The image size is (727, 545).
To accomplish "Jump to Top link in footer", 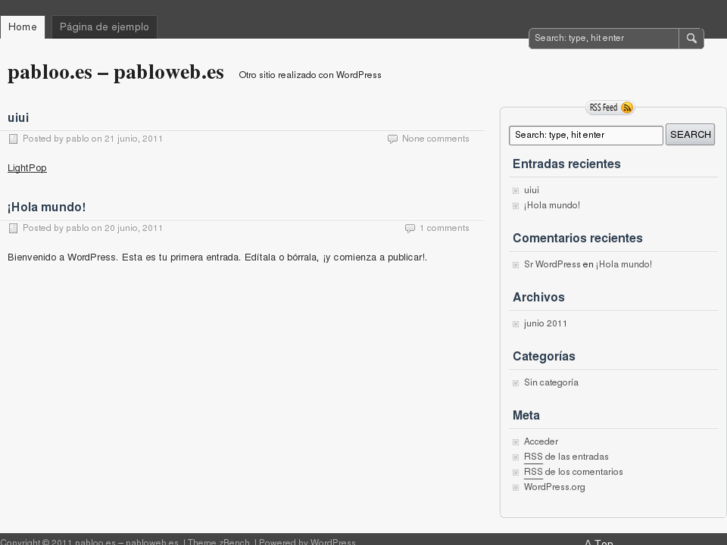I will pos(598,542).
